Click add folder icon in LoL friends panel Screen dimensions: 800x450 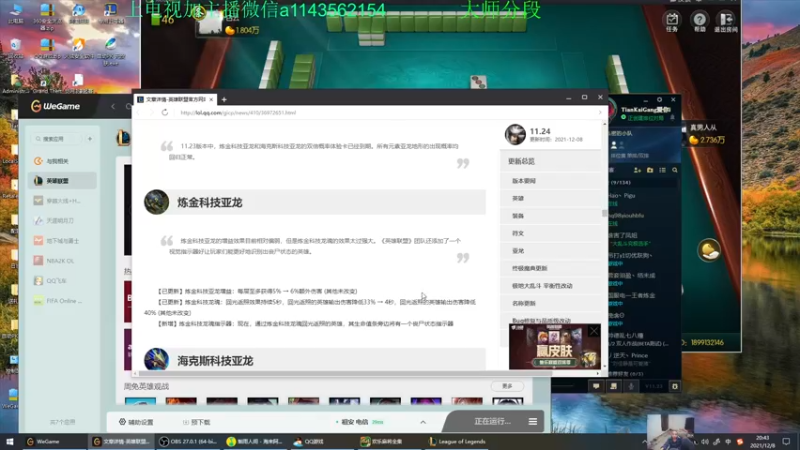point(650,170)
